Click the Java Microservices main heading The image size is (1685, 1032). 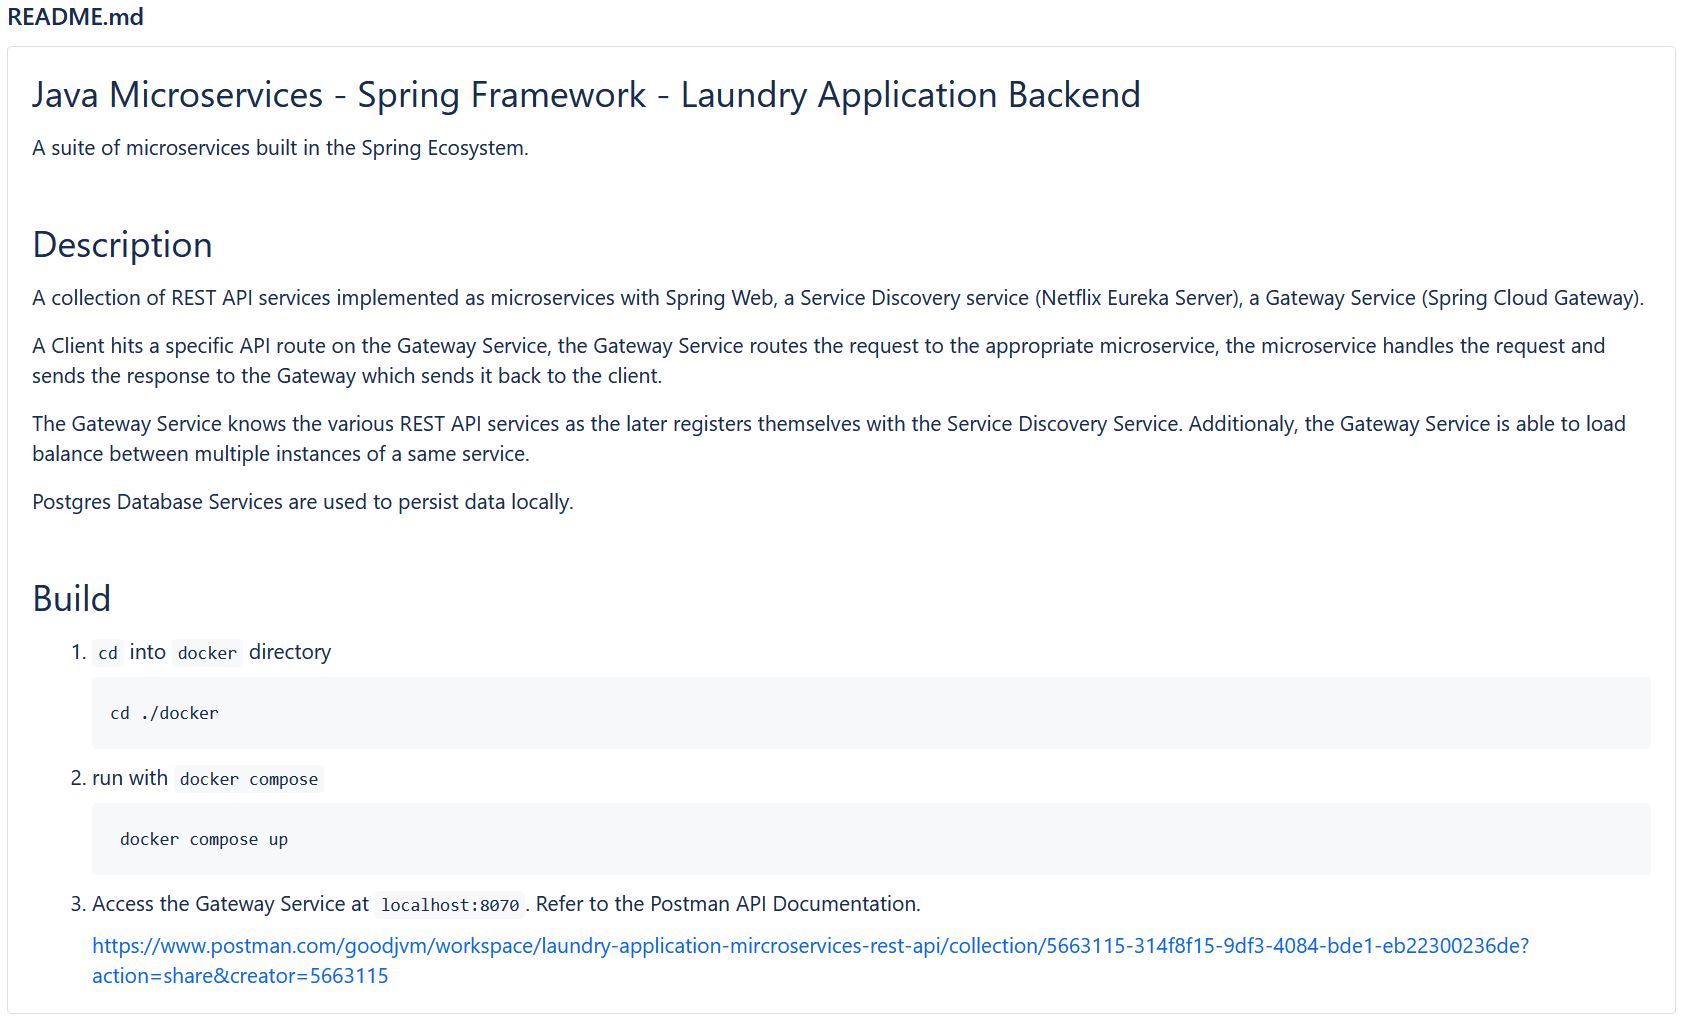pyautogui.click(x=585, y=95)
